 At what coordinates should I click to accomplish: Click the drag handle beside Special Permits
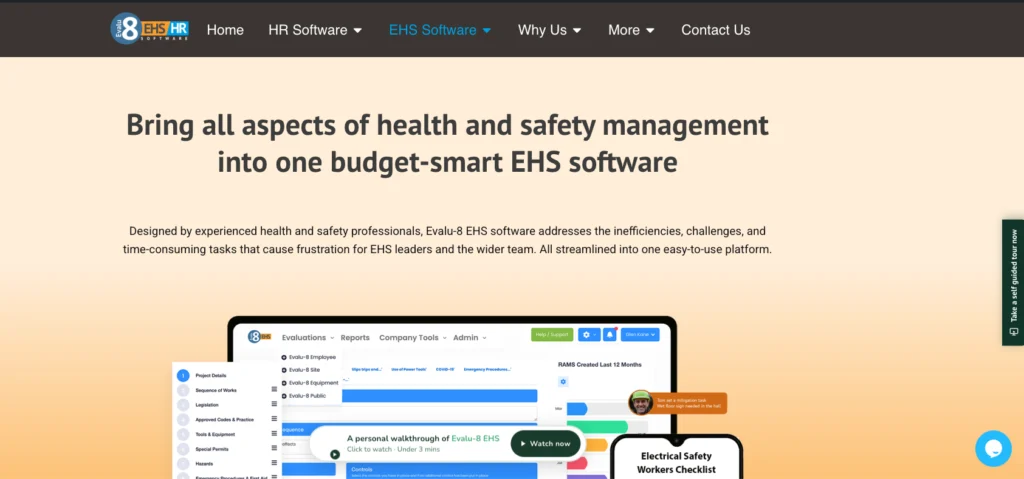(x=274, y=449)
